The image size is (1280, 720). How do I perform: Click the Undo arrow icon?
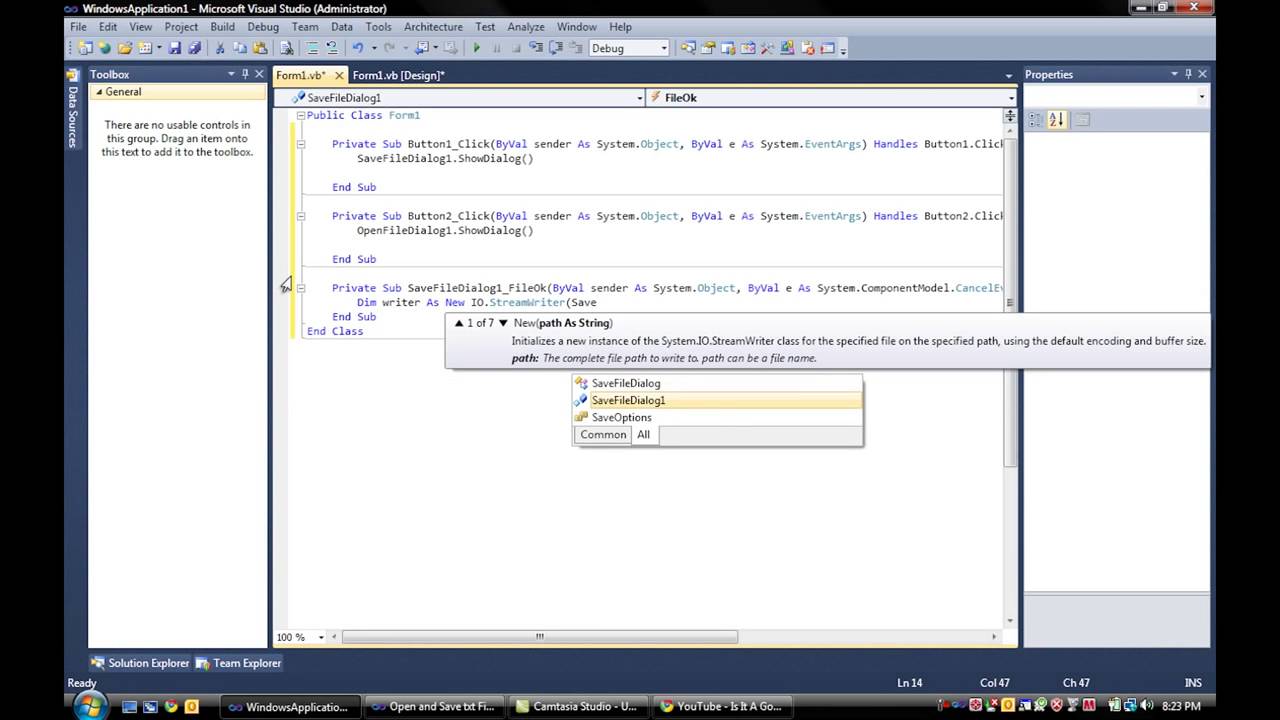click(357, 48)
